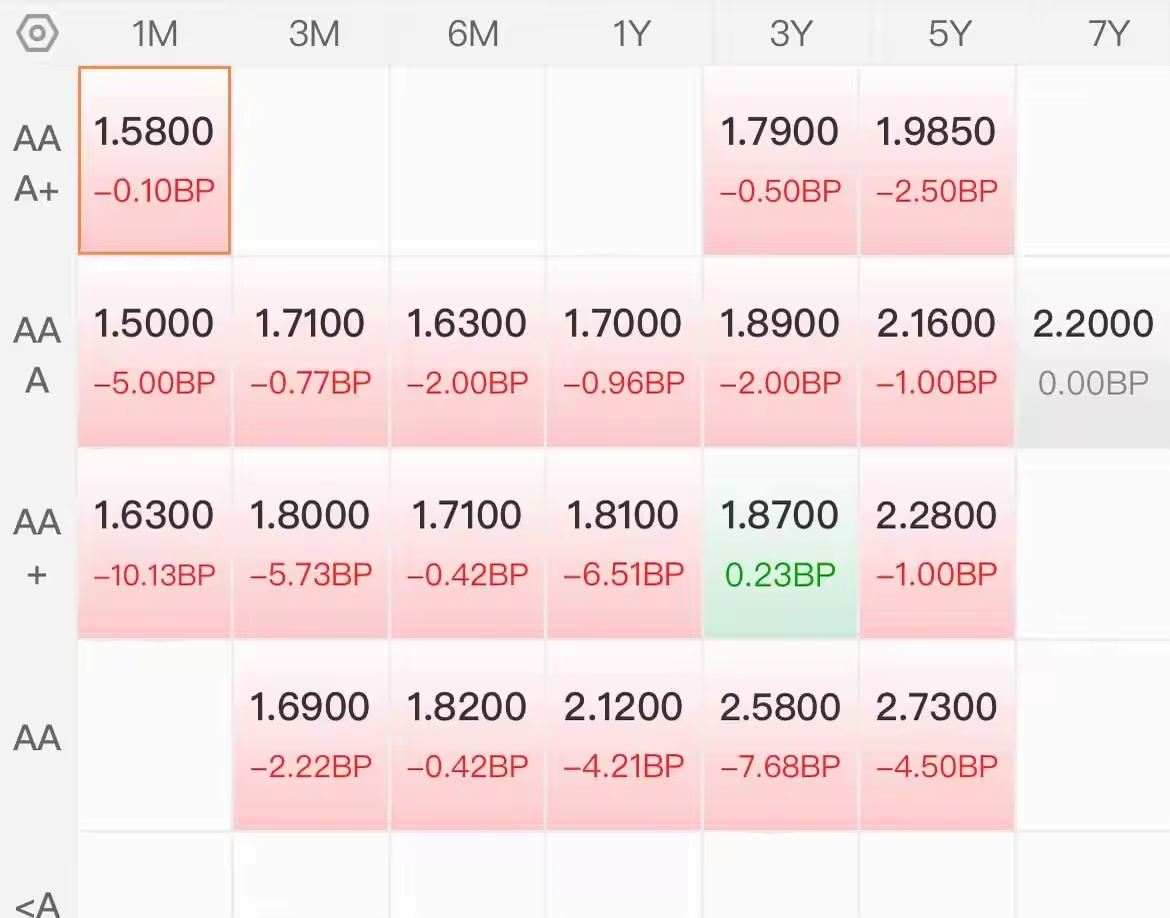
Task: Open the gray AAA 7Y cell 2.2000
Action: [1093, 352]
